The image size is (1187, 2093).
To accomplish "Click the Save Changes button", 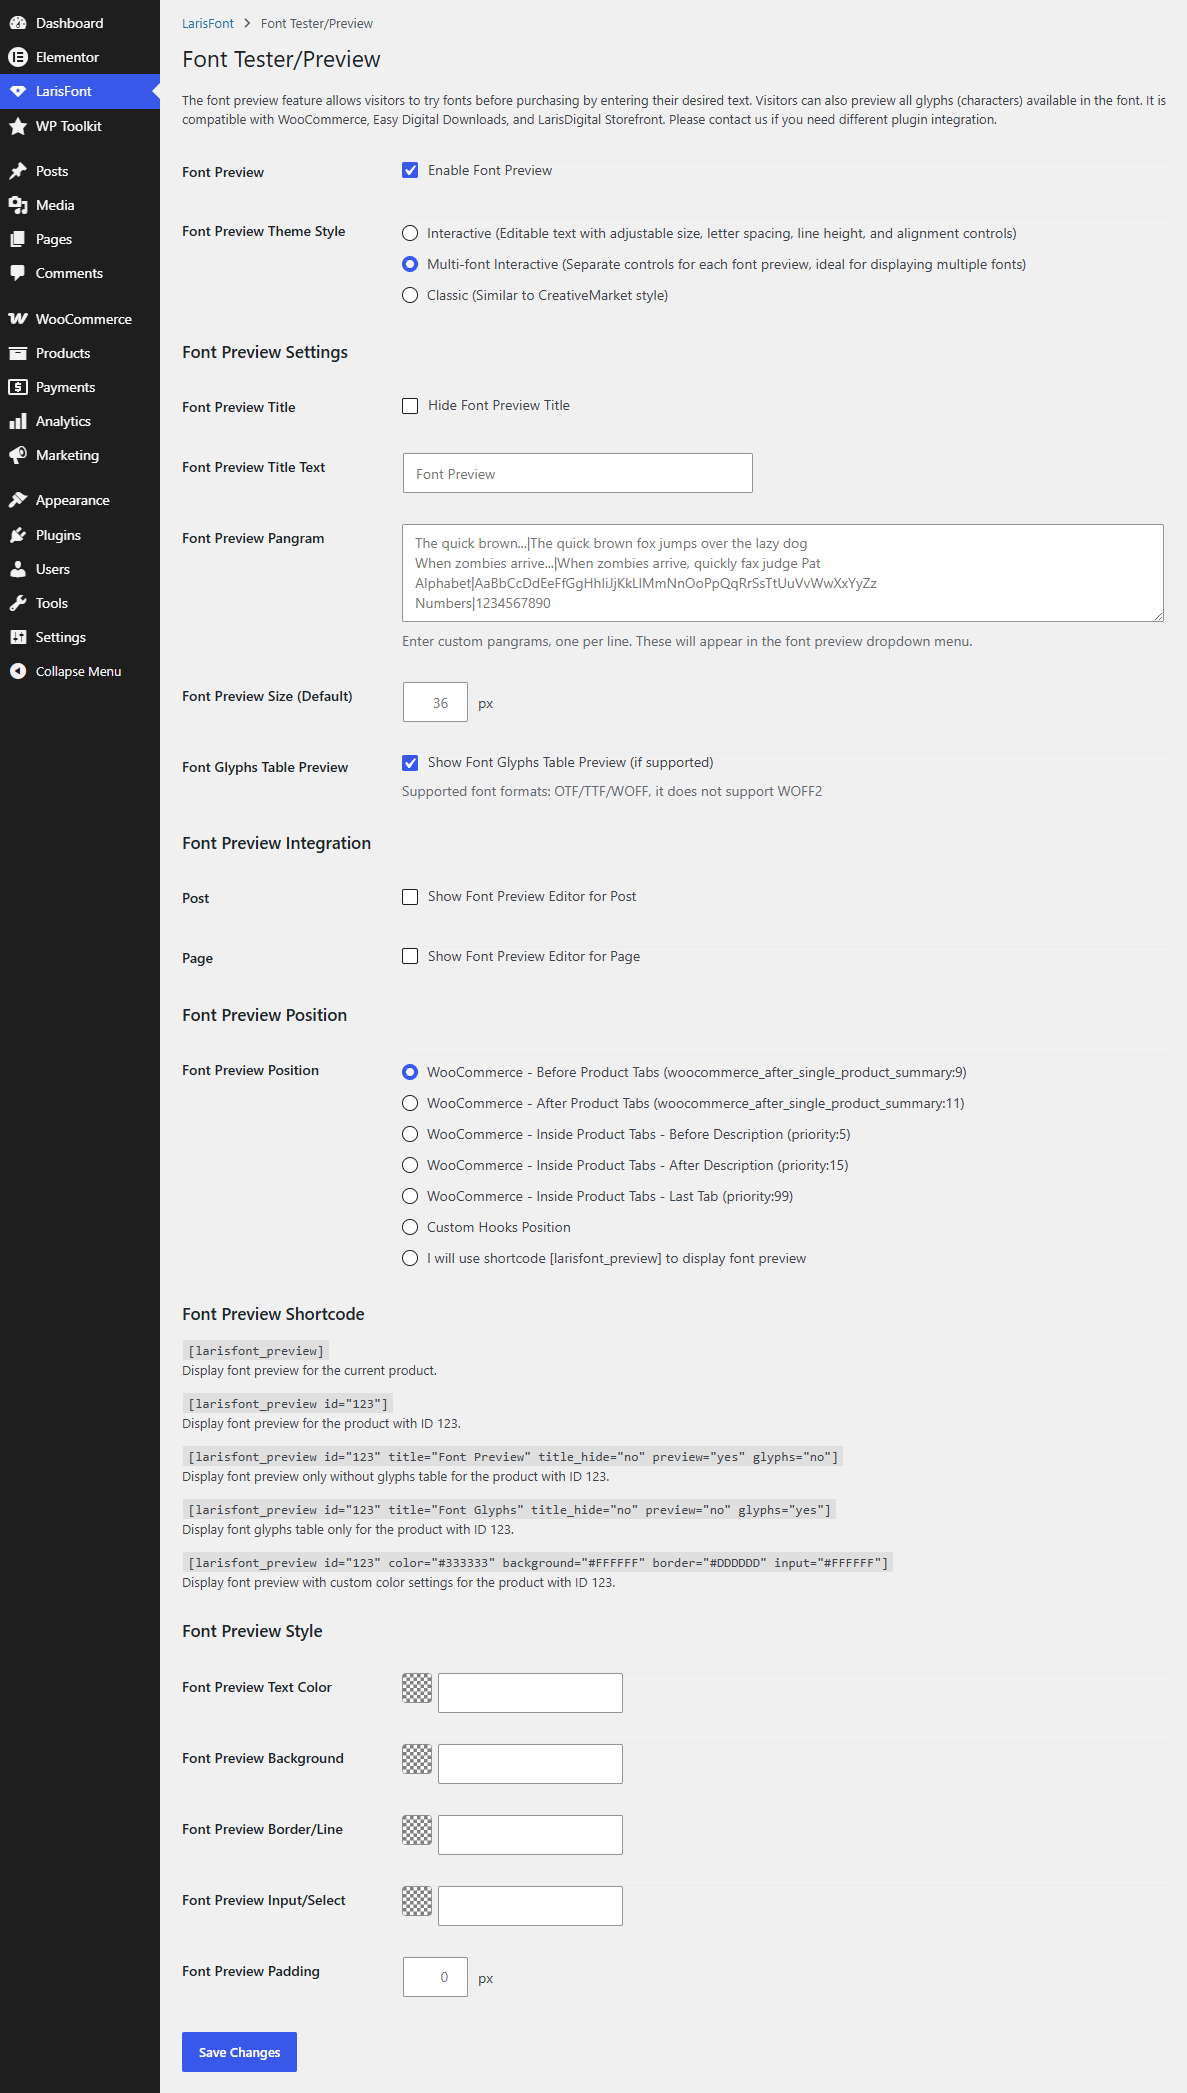I will (x=239, y=2052).
